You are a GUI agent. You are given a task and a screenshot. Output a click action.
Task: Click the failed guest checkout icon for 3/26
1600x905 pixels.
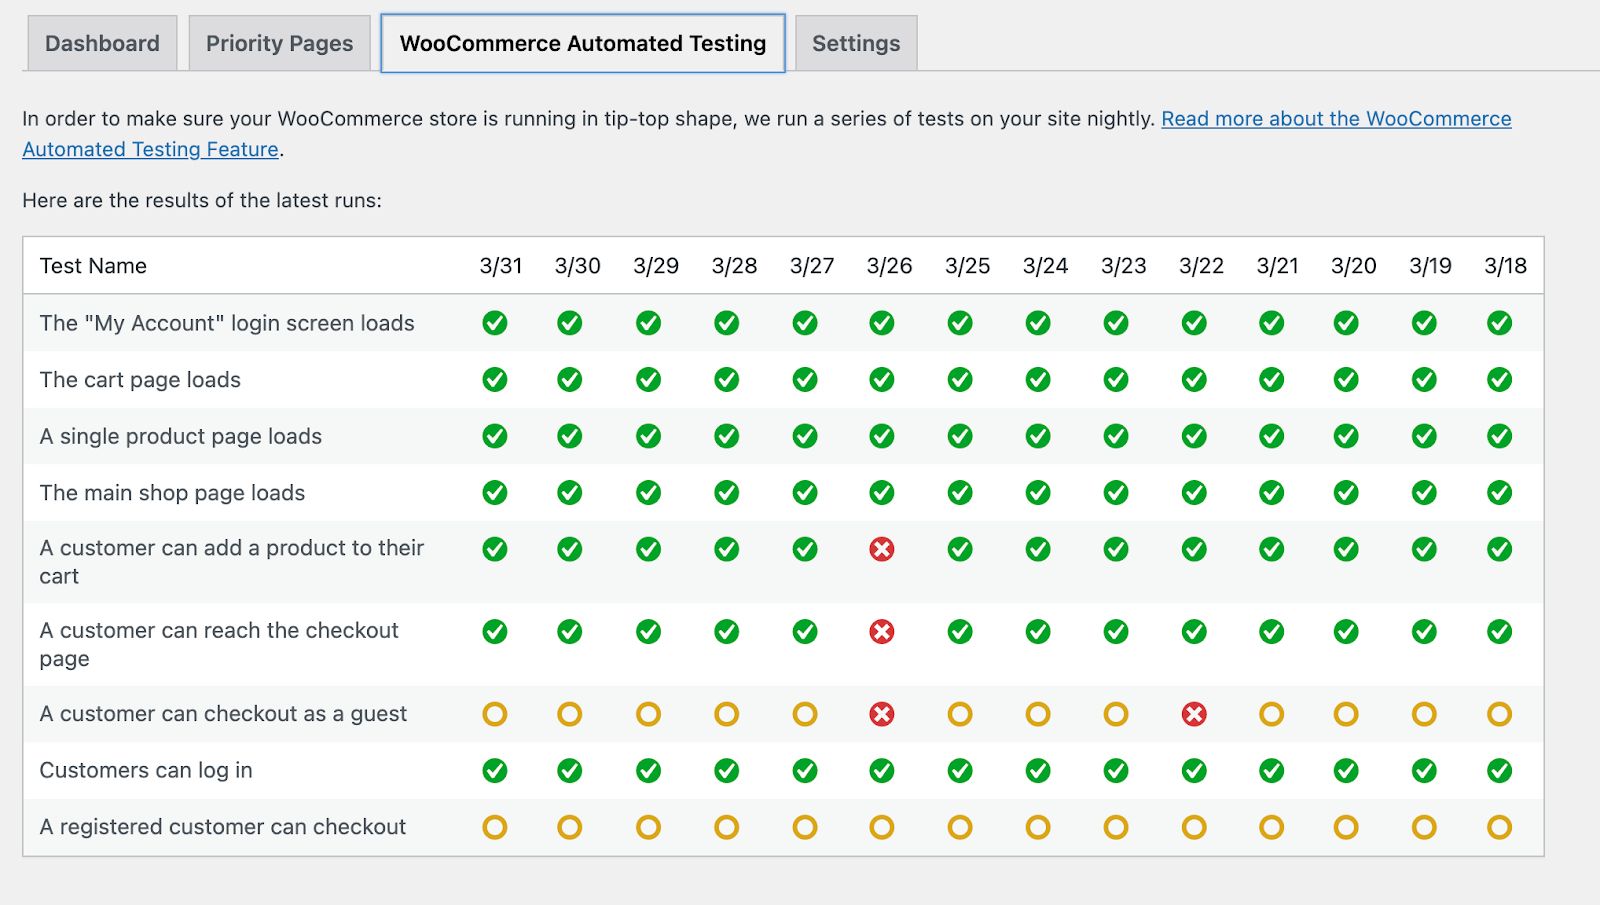881,714
